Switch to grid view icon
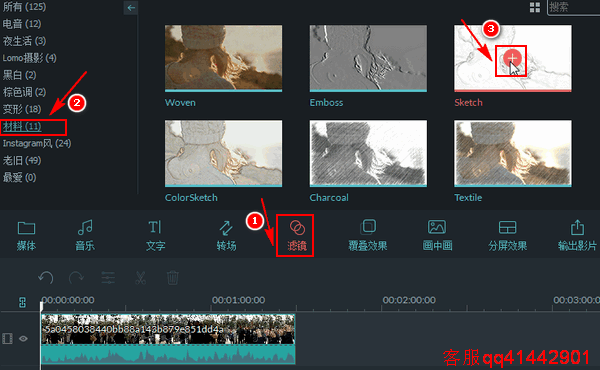Viewport: 600px width, 370px height. 535,7
